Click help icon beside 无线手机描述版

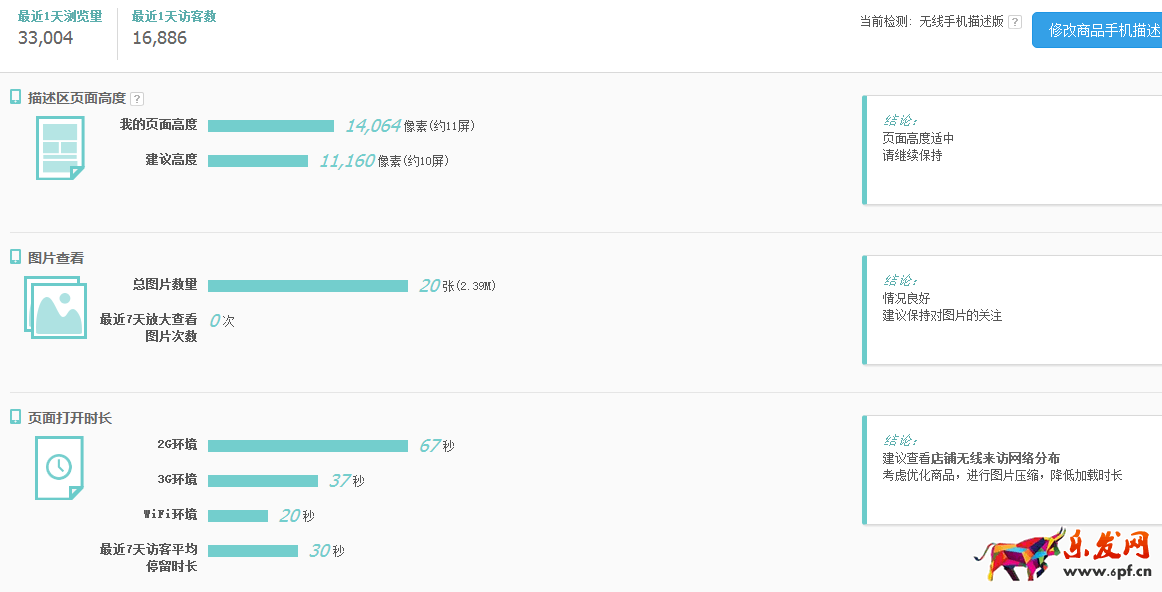(1015, 22)
